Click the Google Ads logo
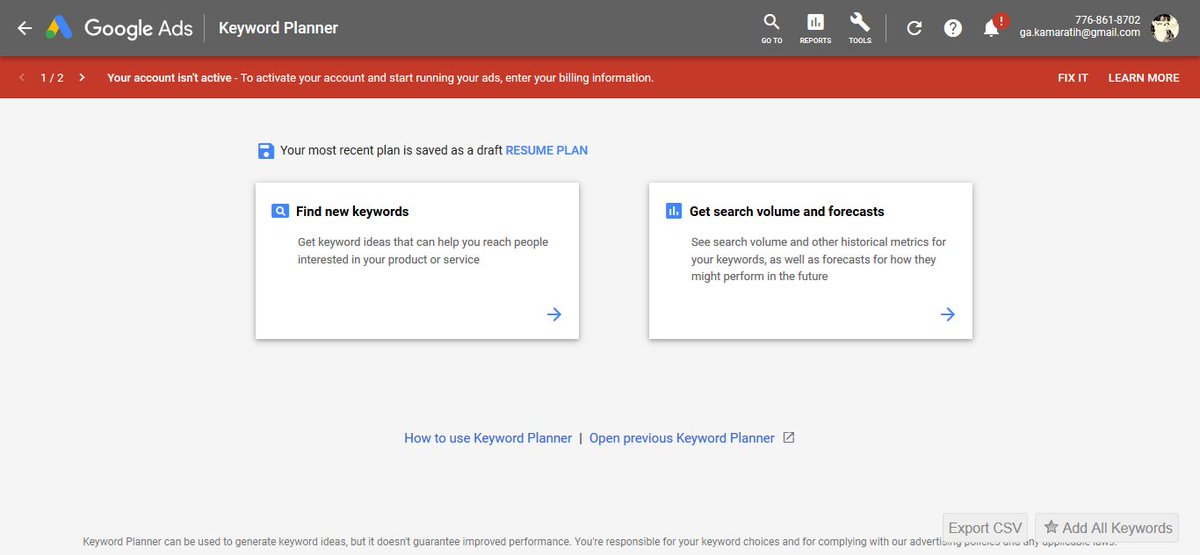 (x=118, y=28)
